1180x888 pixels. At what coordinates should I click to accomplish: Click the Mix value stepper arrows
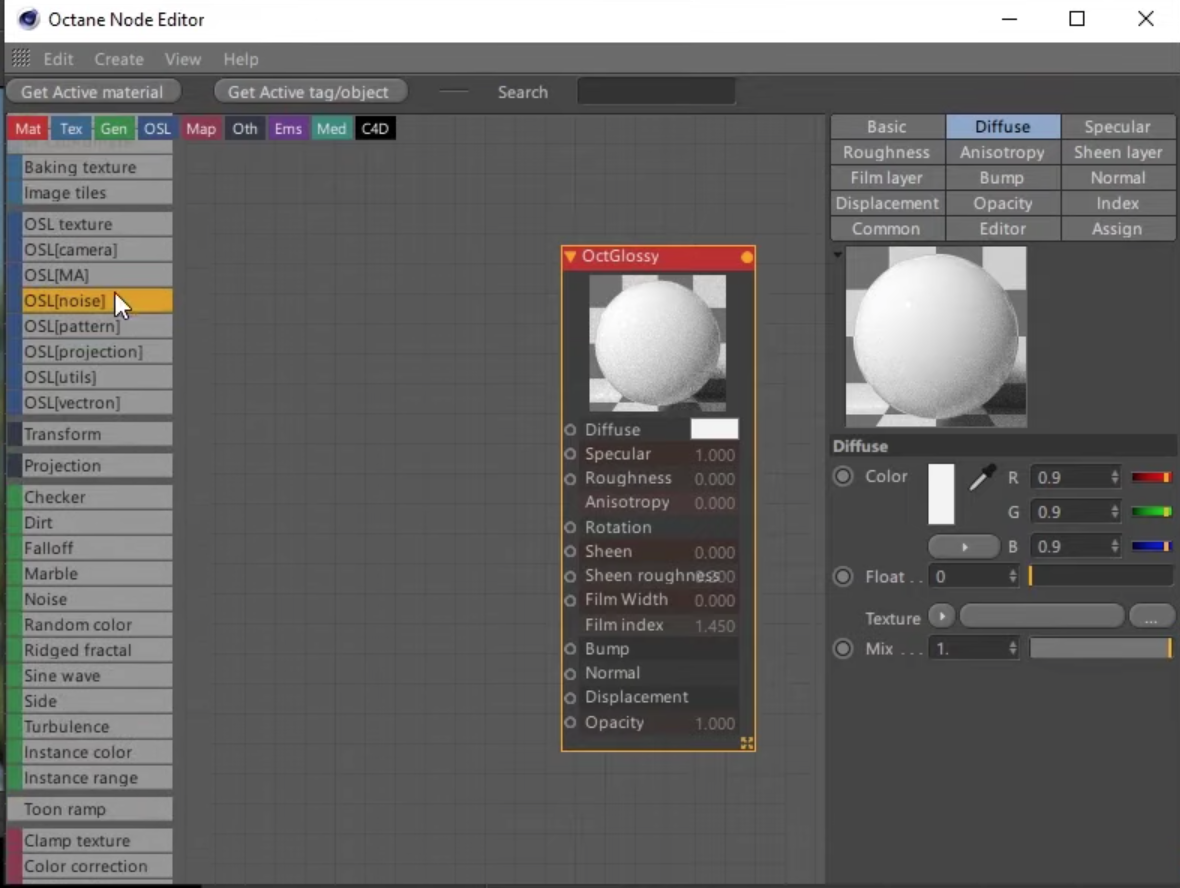[1013, 648]
